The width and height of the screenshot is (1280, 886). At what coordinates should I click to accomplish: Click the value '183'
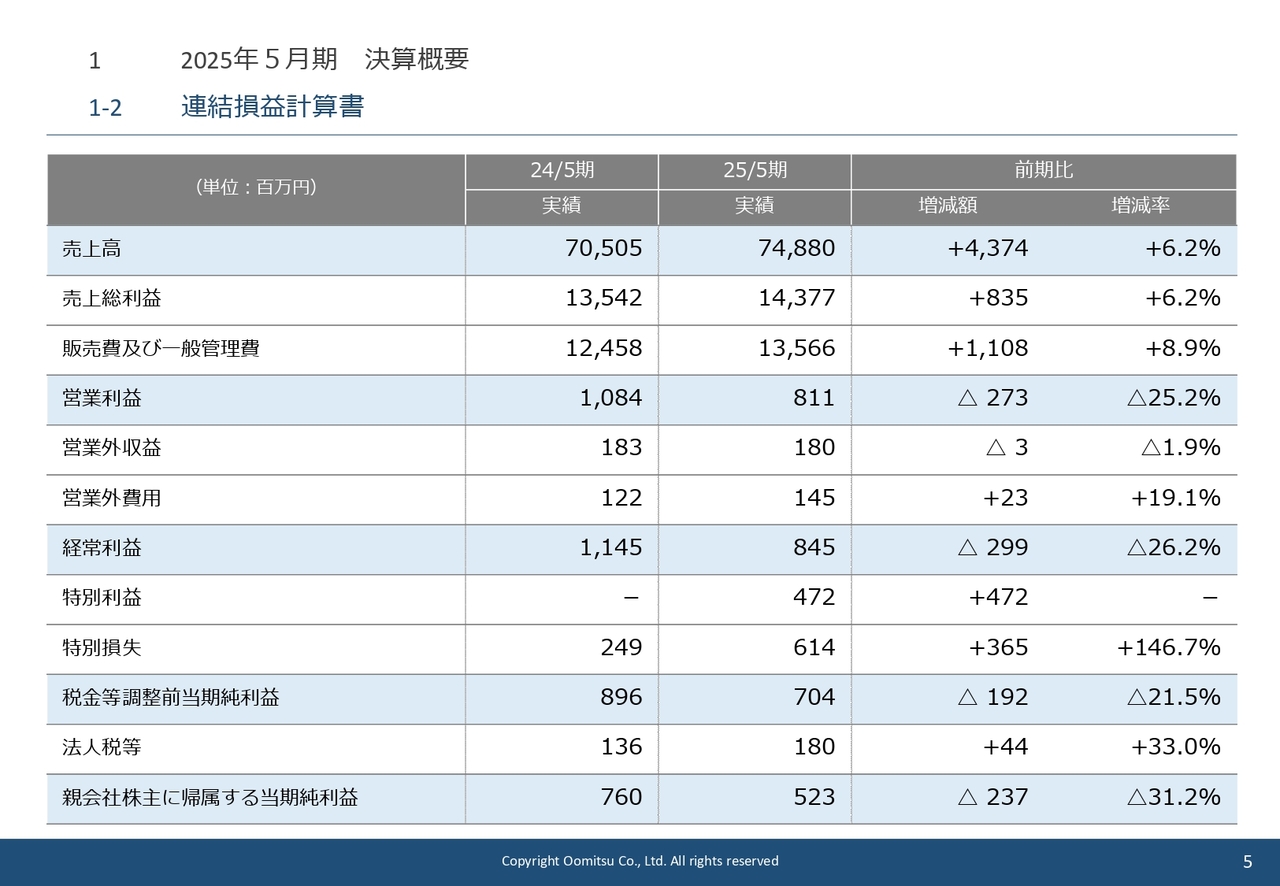click(x=622, y=448)
